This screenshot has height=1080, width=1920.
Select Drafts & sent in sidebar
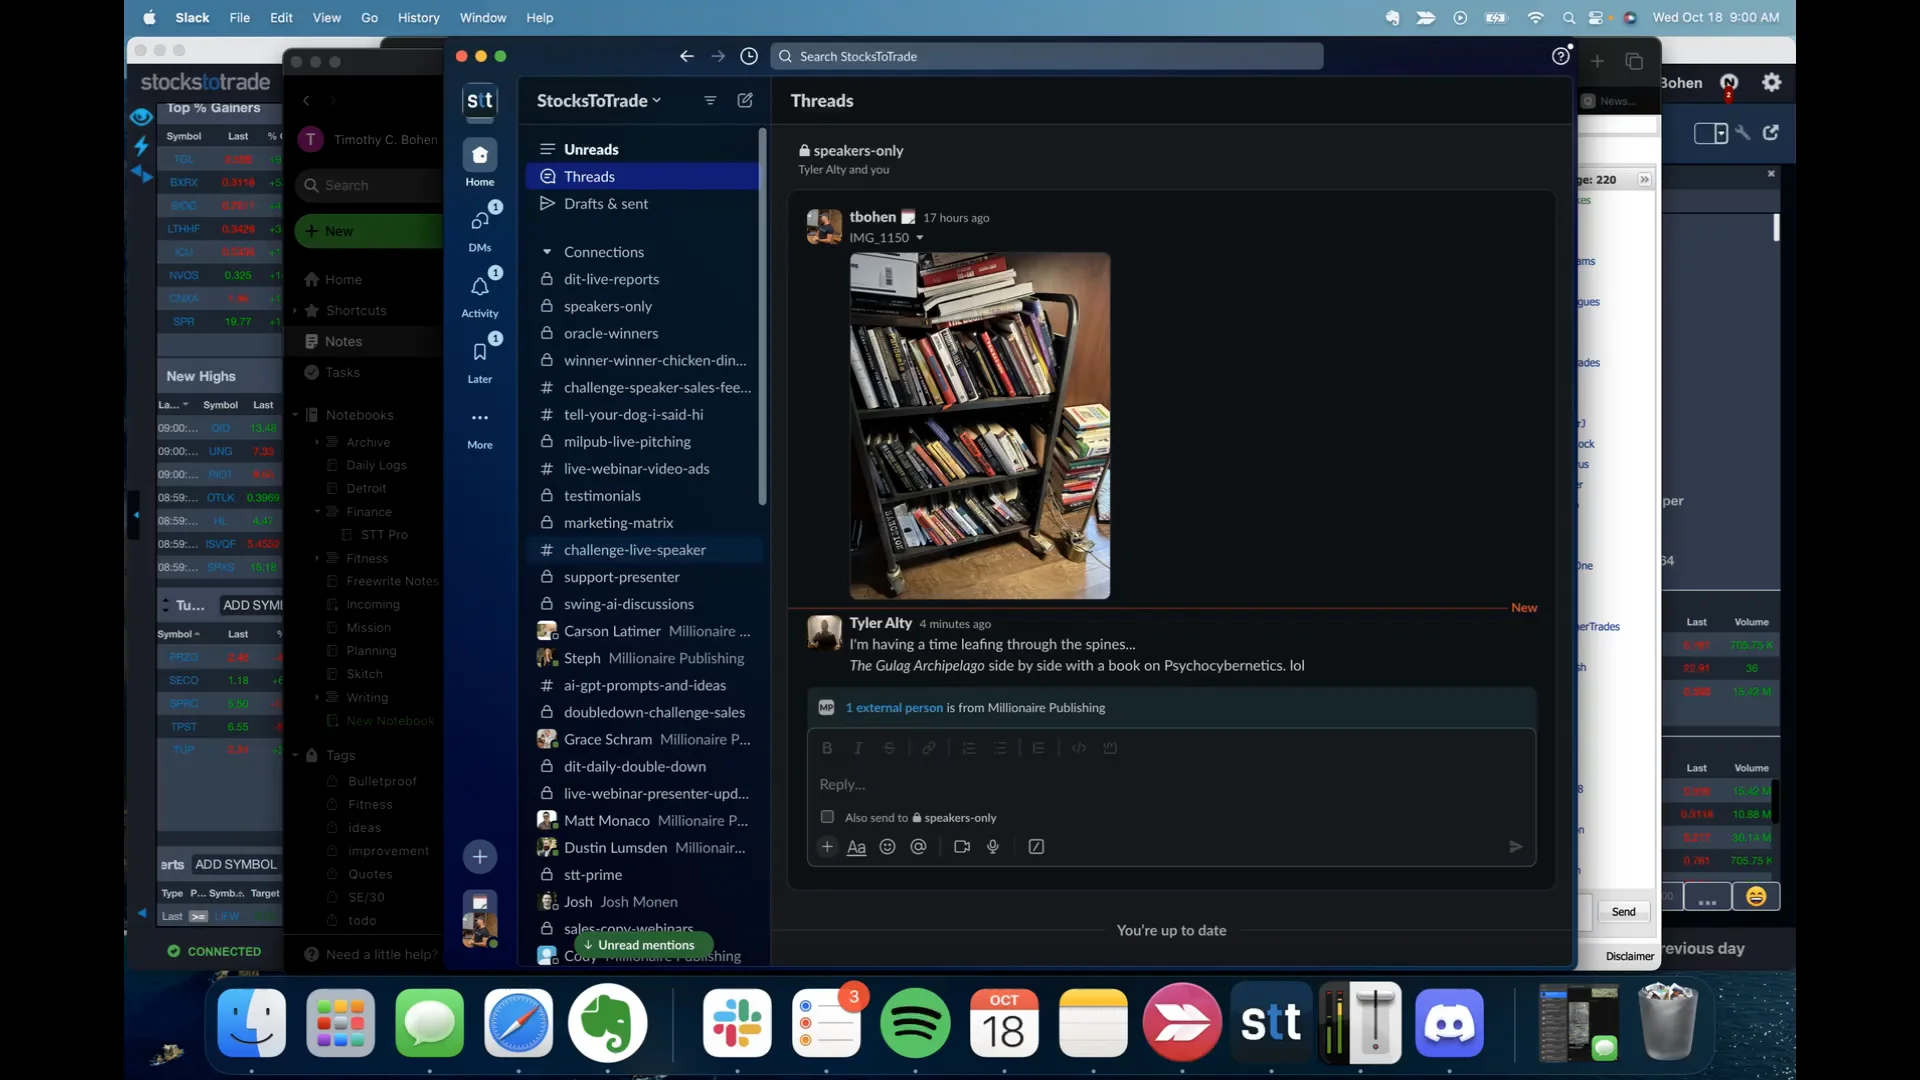(x=605, y=204)
